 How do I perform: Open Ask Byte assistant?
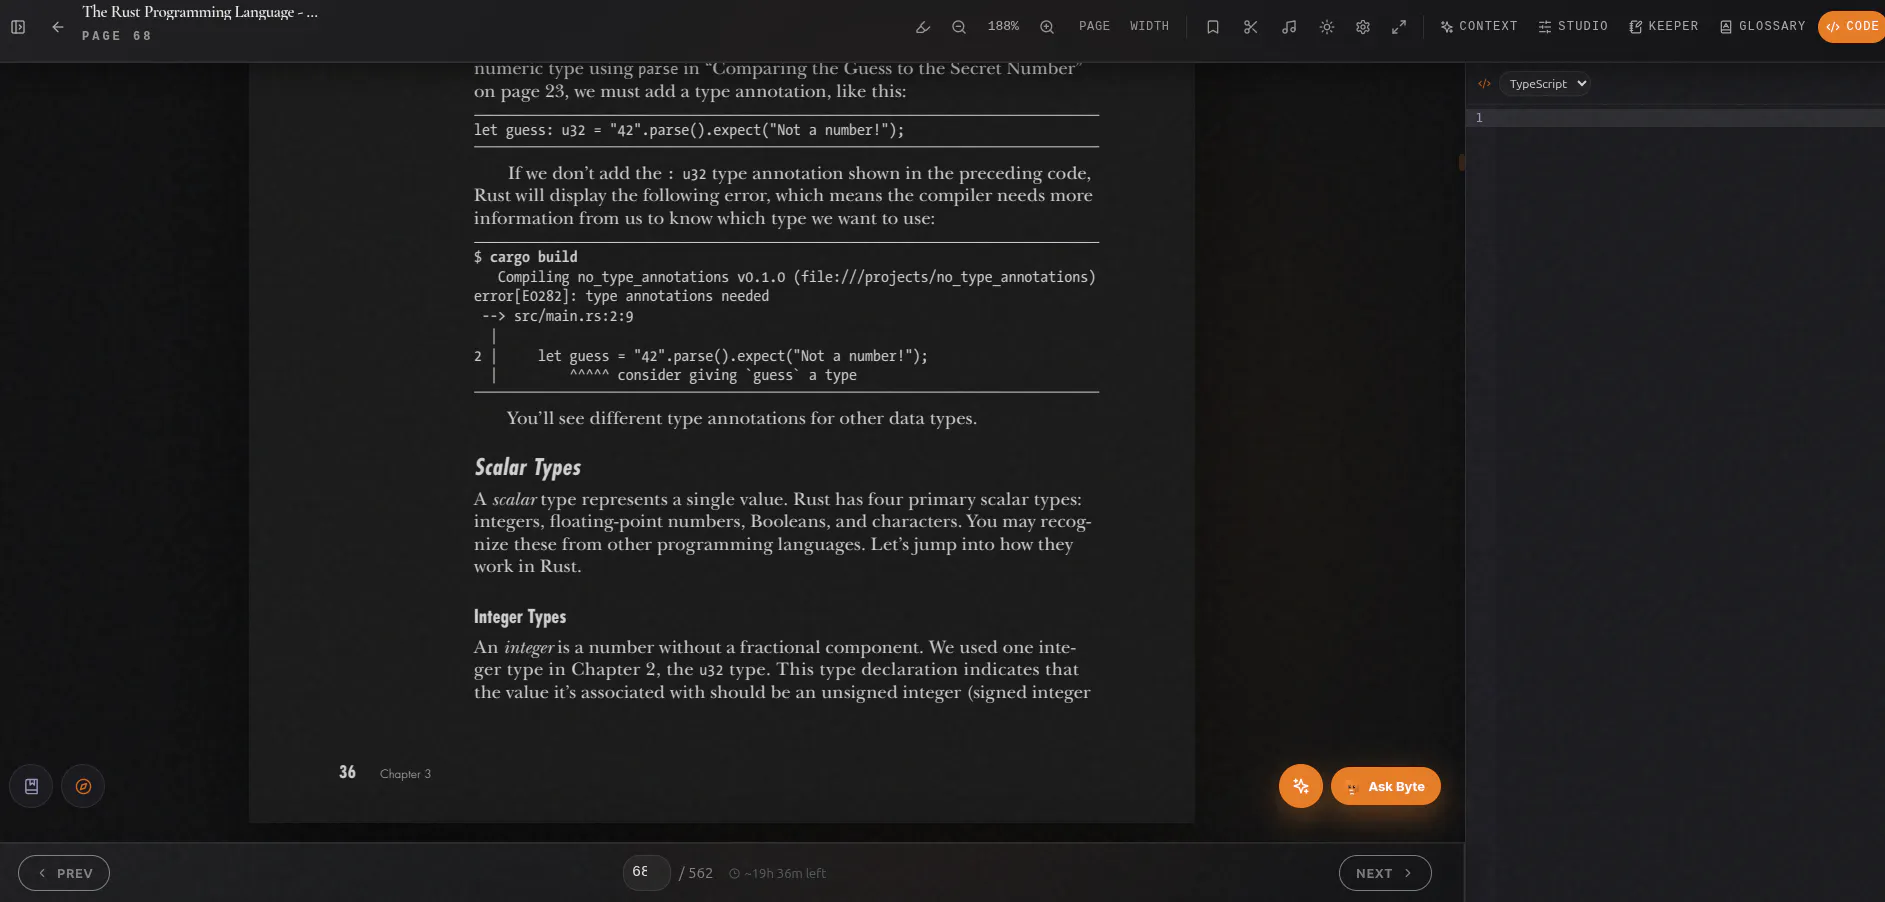[x=1386, y=786]
